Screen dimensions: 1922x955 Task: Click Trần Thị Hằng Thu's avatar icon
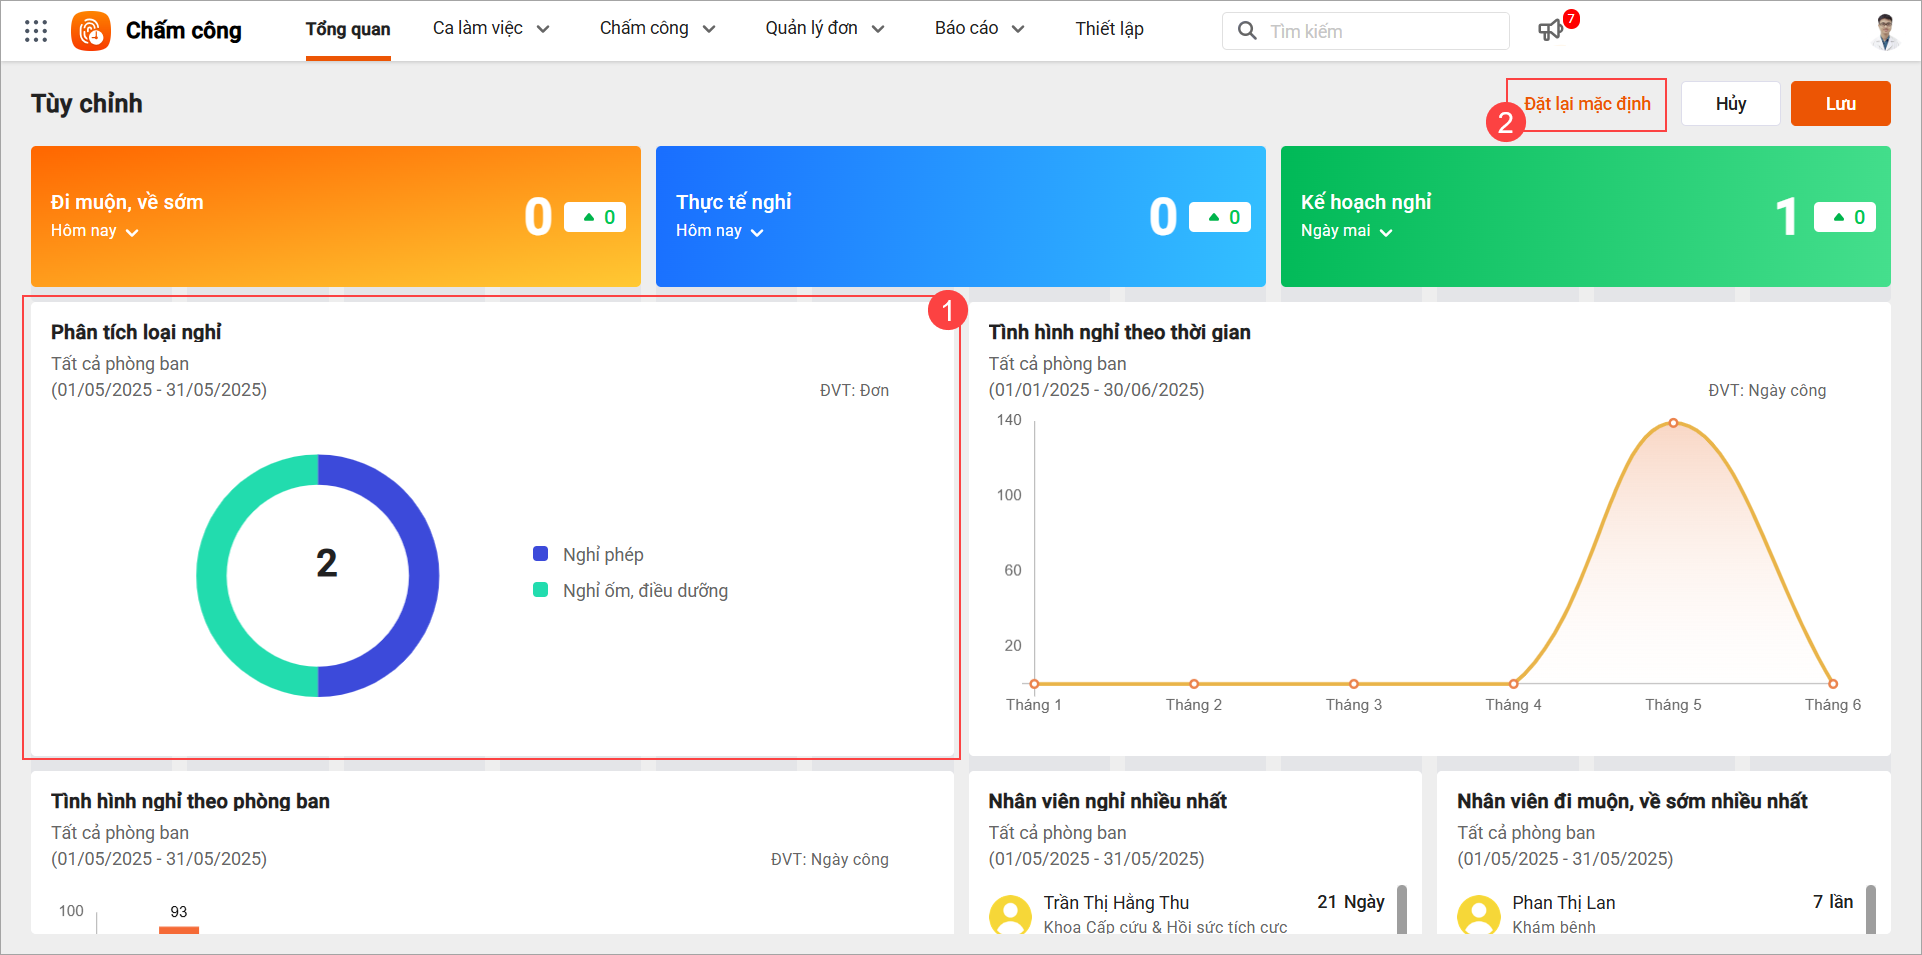point(1010,914)
